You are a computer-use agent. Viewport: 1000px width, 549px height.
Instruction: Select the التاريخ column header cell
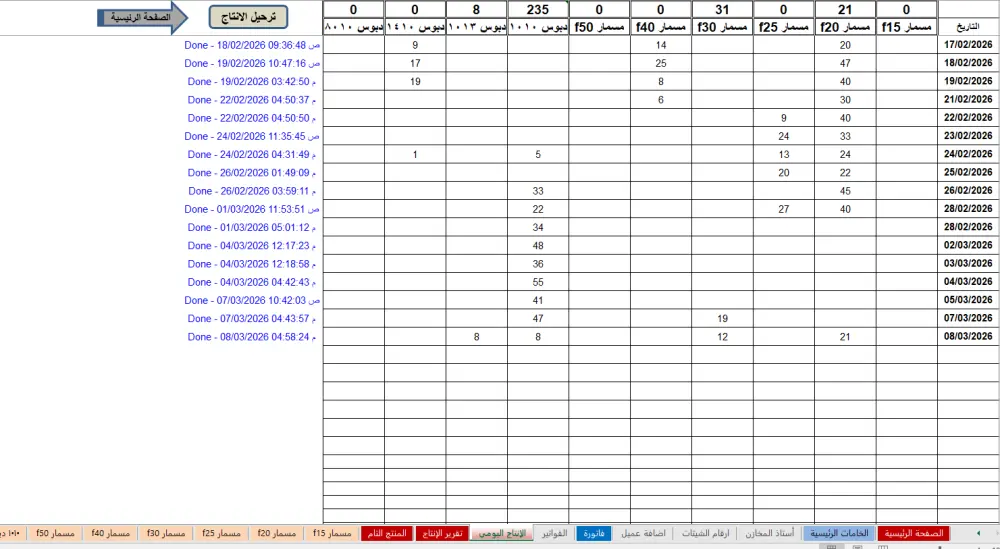pos(968,27)
